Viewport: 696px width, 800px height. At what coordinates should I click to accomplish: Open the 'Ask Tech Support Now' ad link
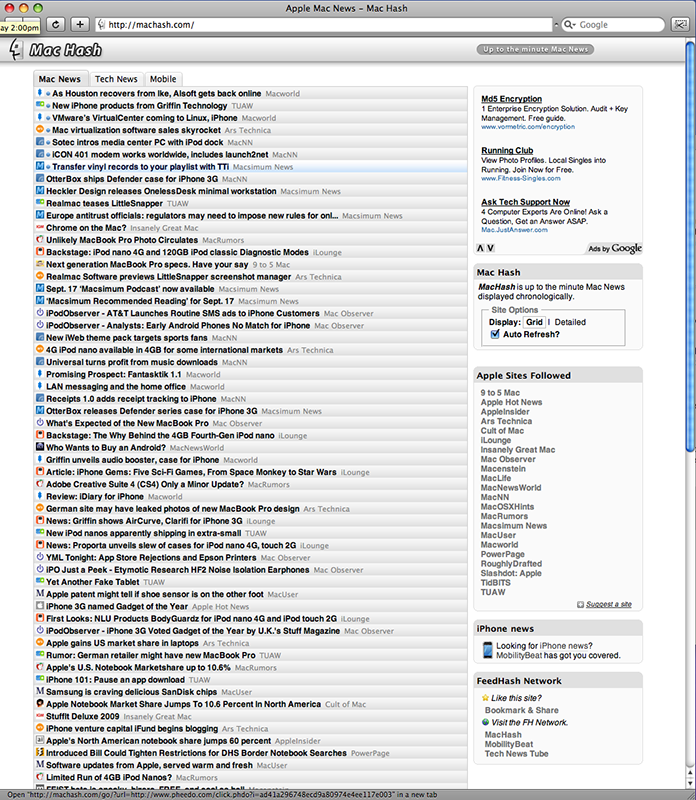[526, 202]
